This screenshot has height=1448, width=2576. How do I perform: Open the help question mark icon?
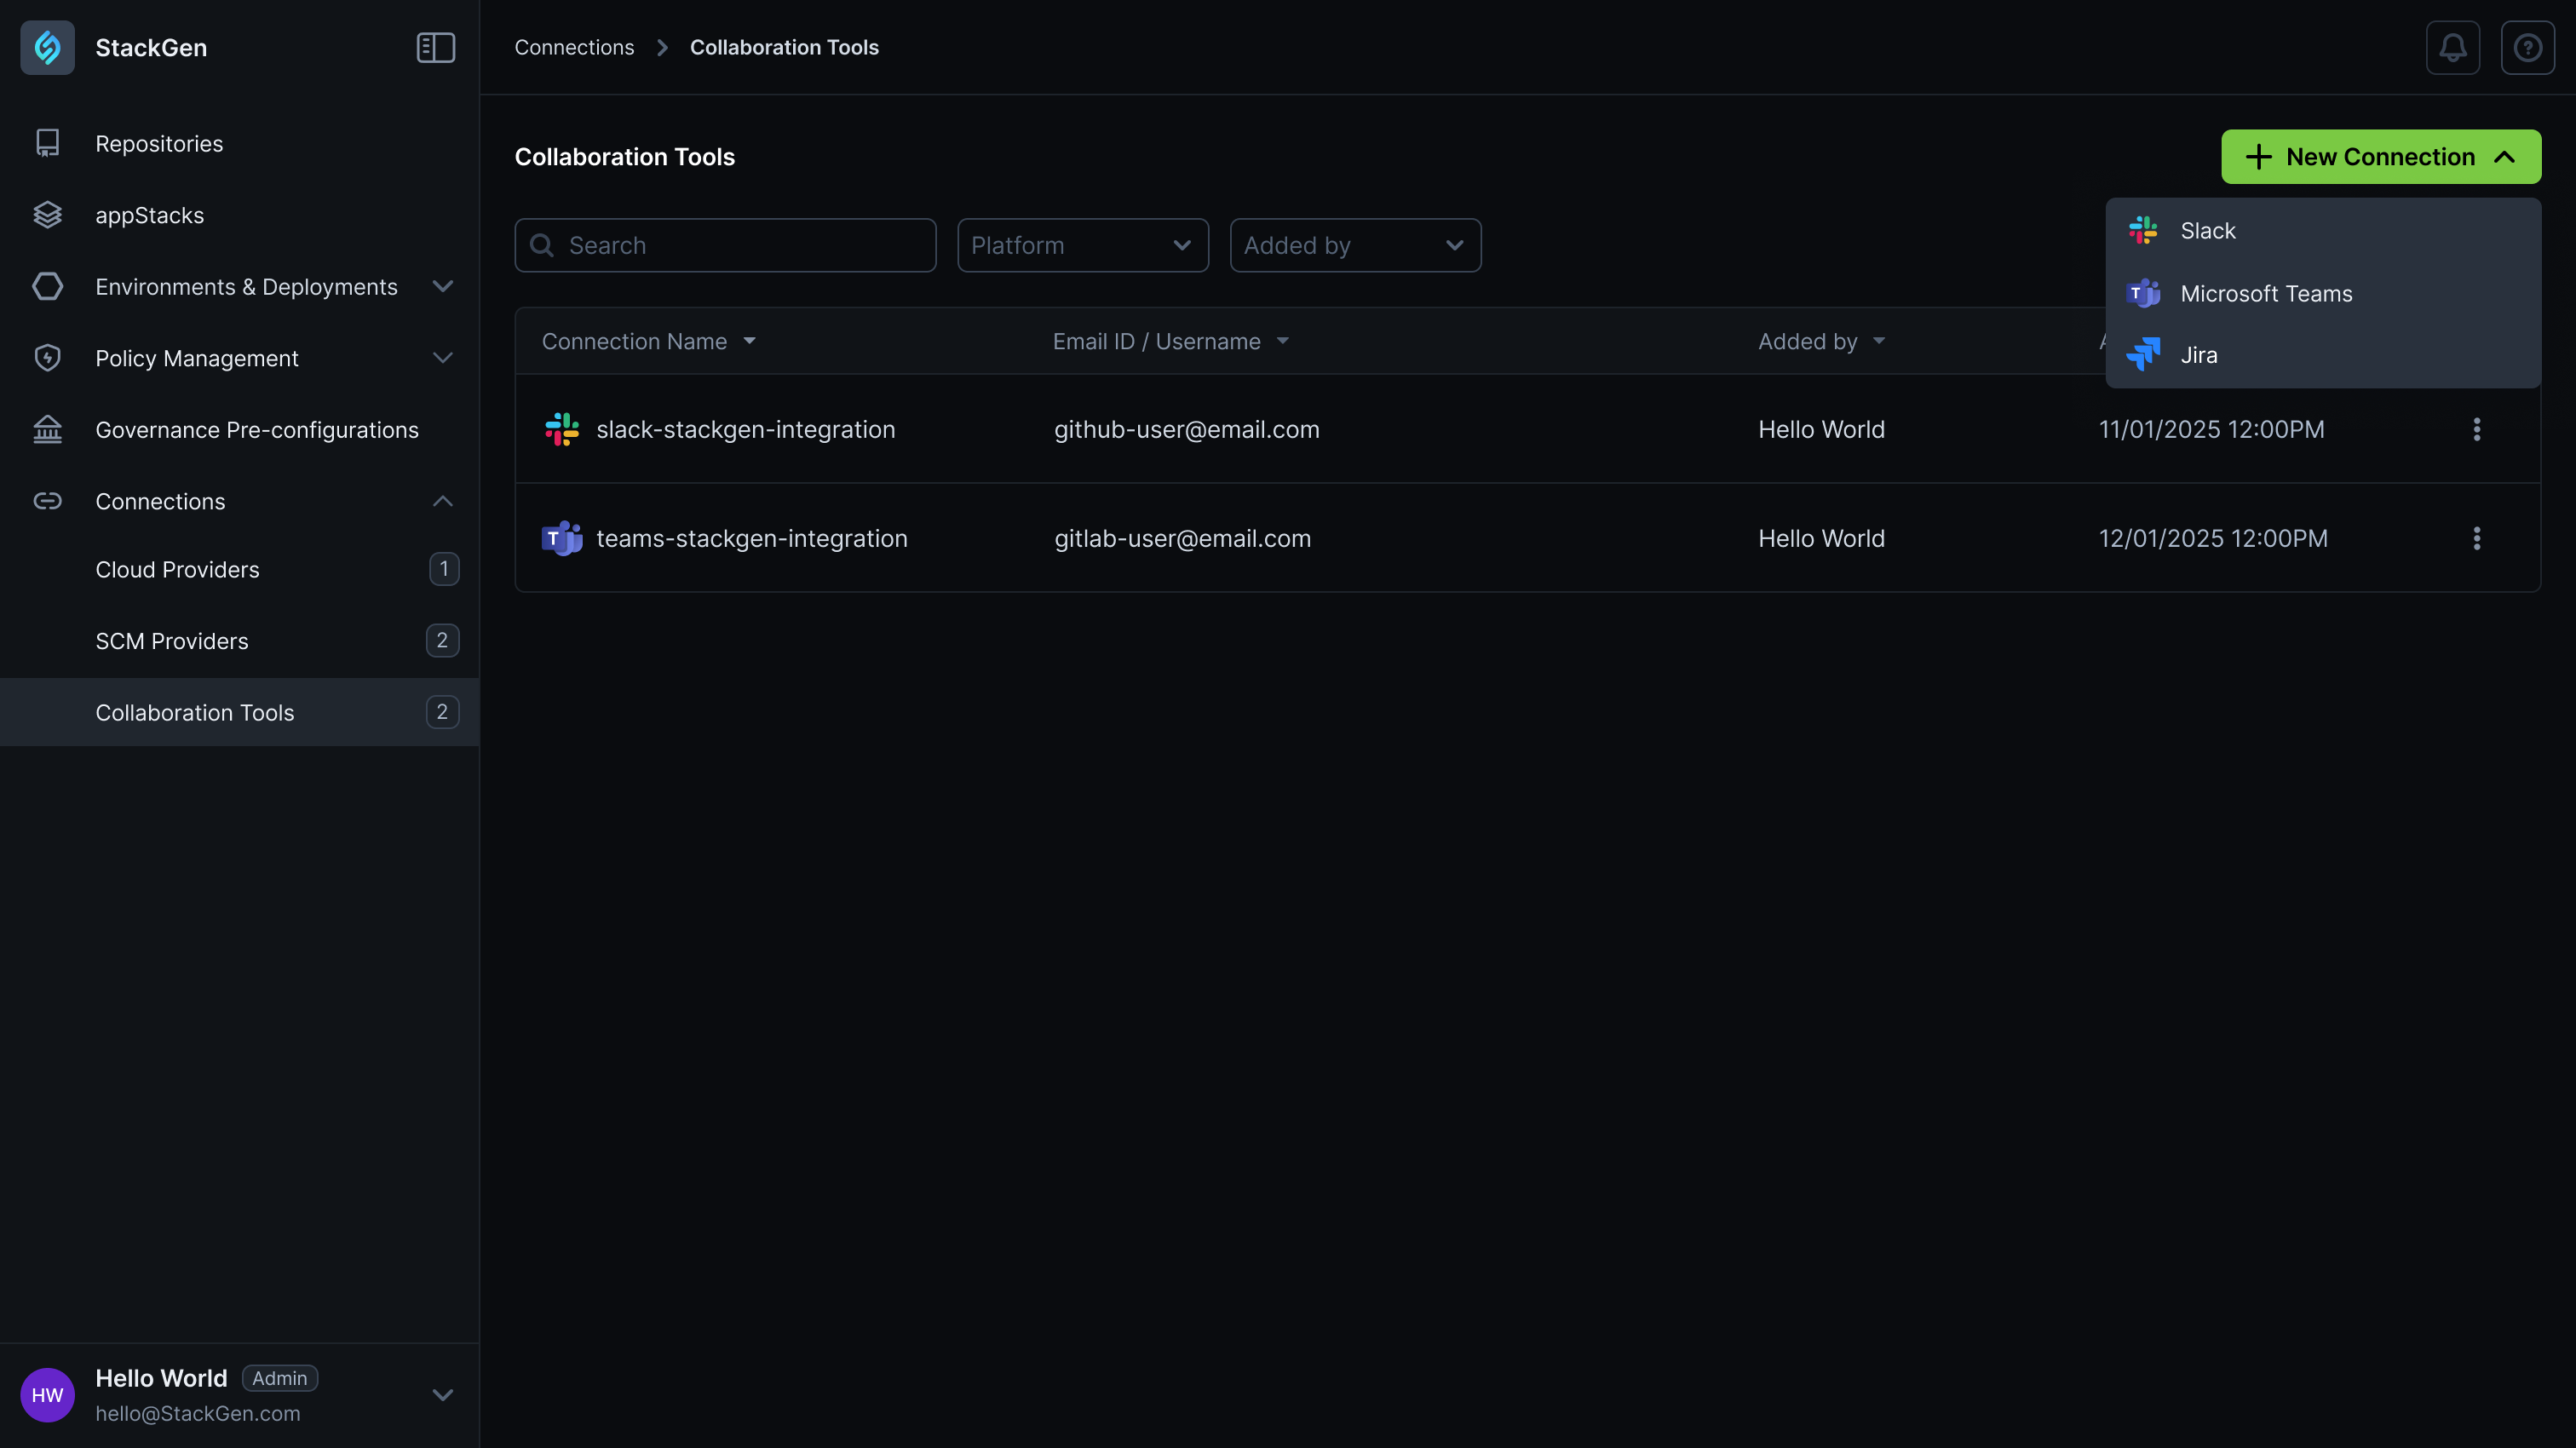click(x=2527, y=47)
